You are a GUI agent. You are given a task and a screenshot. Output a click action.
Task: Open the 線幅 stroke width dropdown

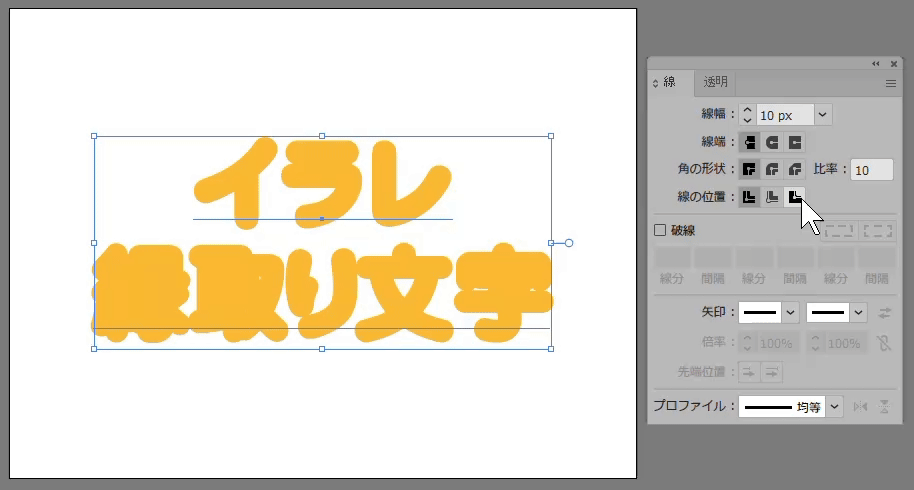822,115
